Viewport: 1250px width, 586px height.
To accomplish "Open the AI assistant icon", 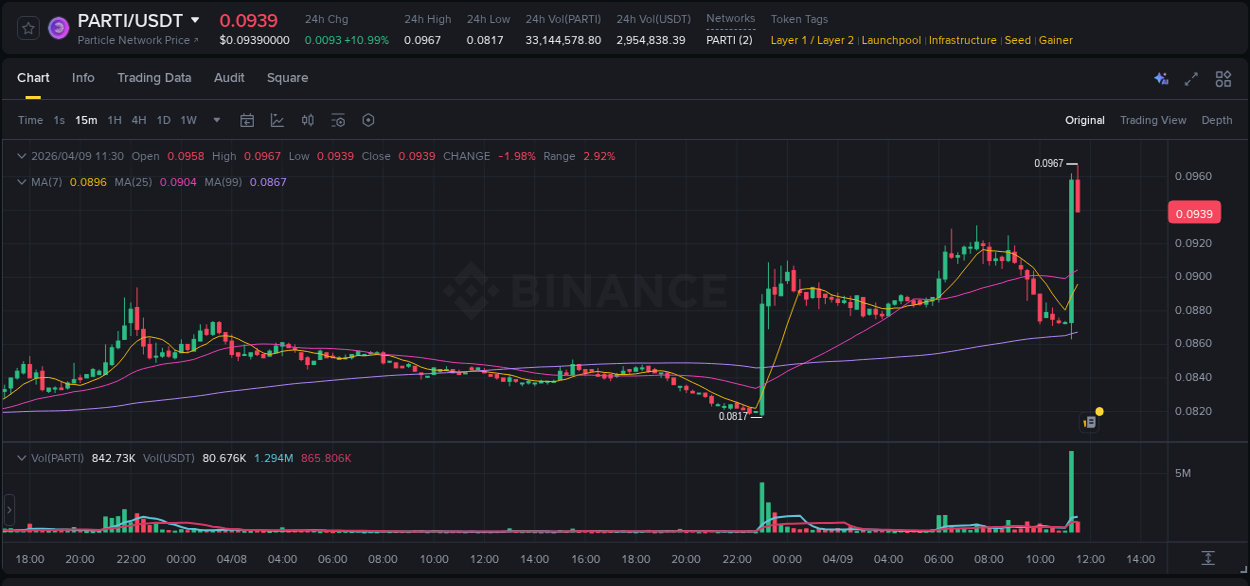I will [1161, 78].
